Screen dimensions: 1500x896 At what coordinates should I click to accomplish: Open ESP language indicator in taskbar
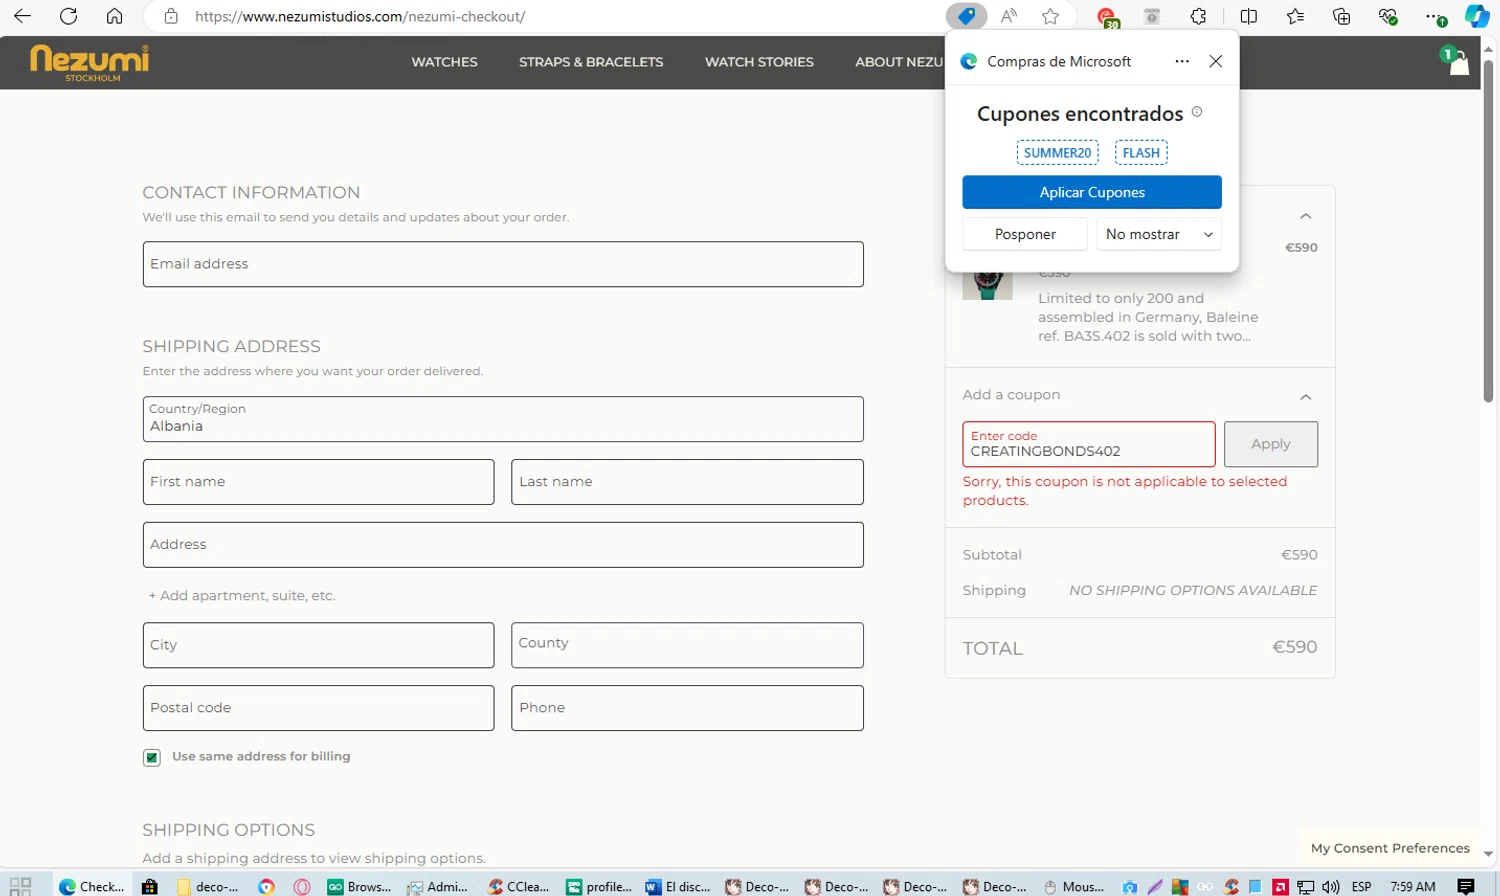click(1361, 887)
